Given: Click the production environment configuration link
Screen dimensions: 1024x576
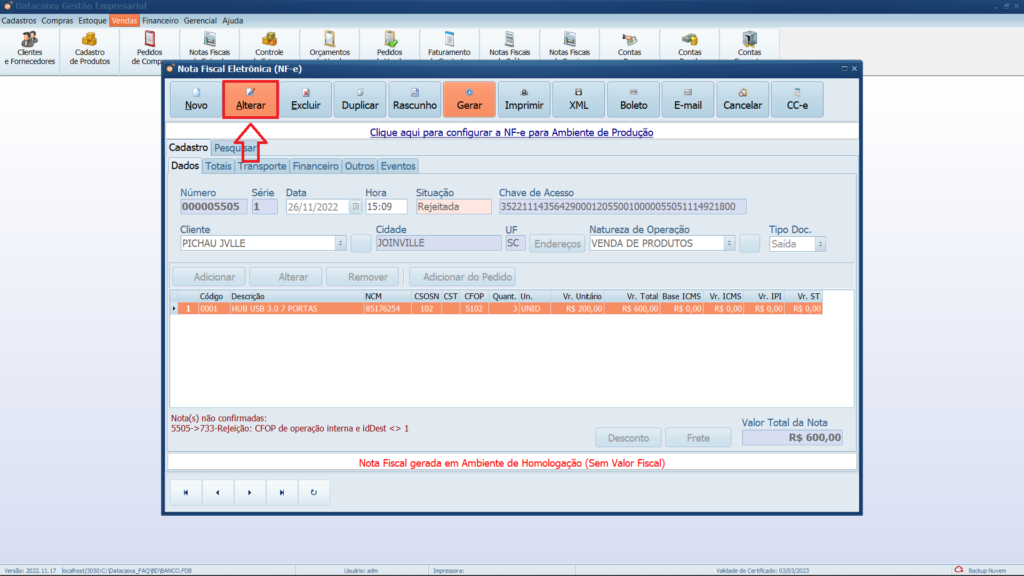Looking at the screenshot, I should [511, 132].
